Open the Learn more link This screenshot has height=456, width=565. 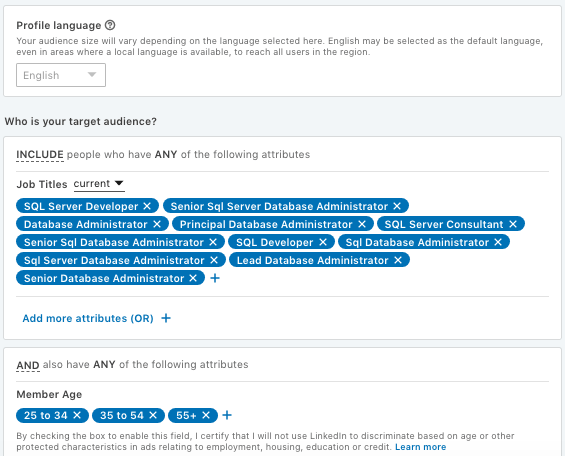click(421, 447)
